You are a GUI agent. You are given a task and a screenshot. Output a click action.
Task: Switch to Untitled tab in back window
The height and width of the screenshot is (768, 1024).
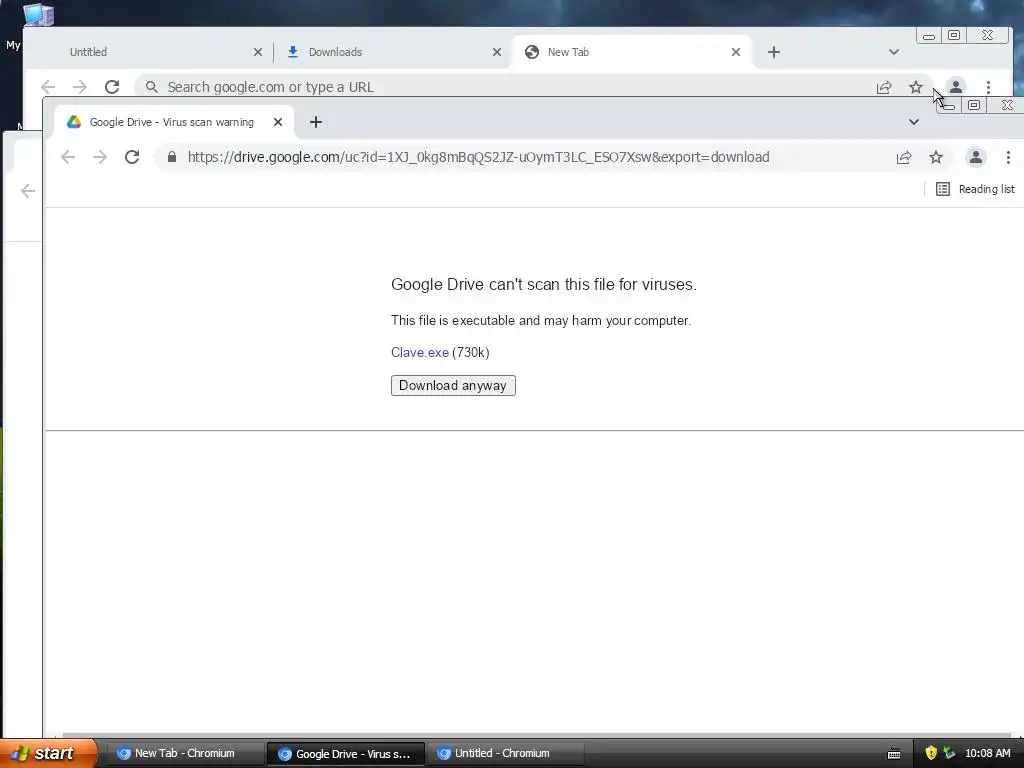tap(88, 52)
